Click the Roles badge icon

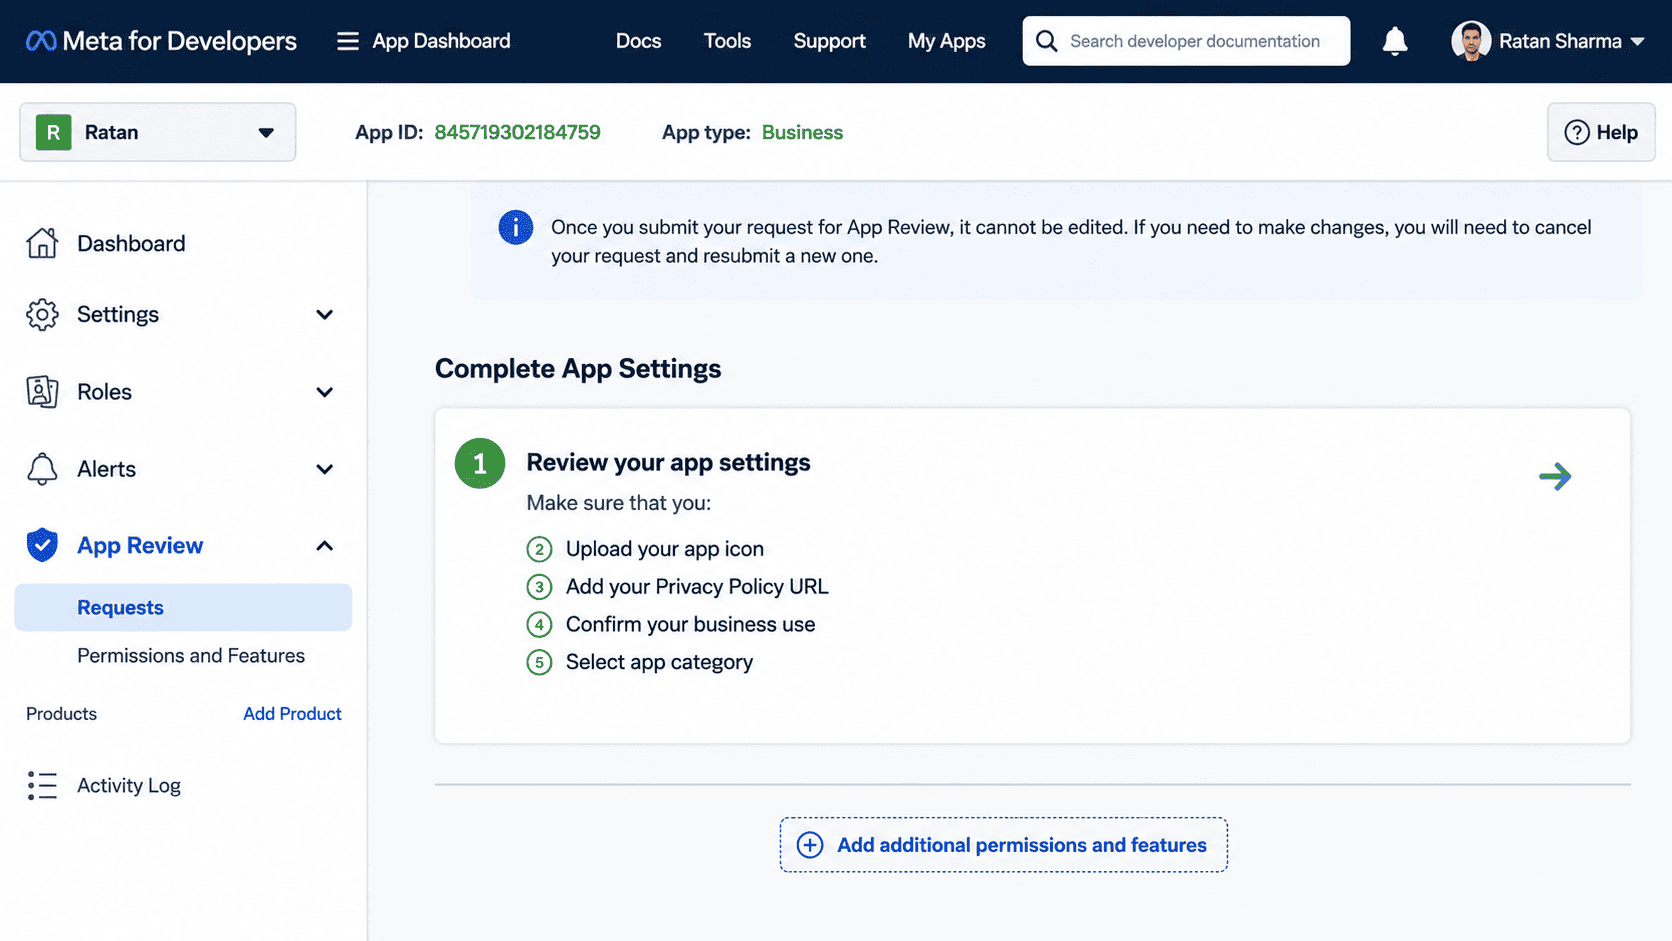(42, 391)
